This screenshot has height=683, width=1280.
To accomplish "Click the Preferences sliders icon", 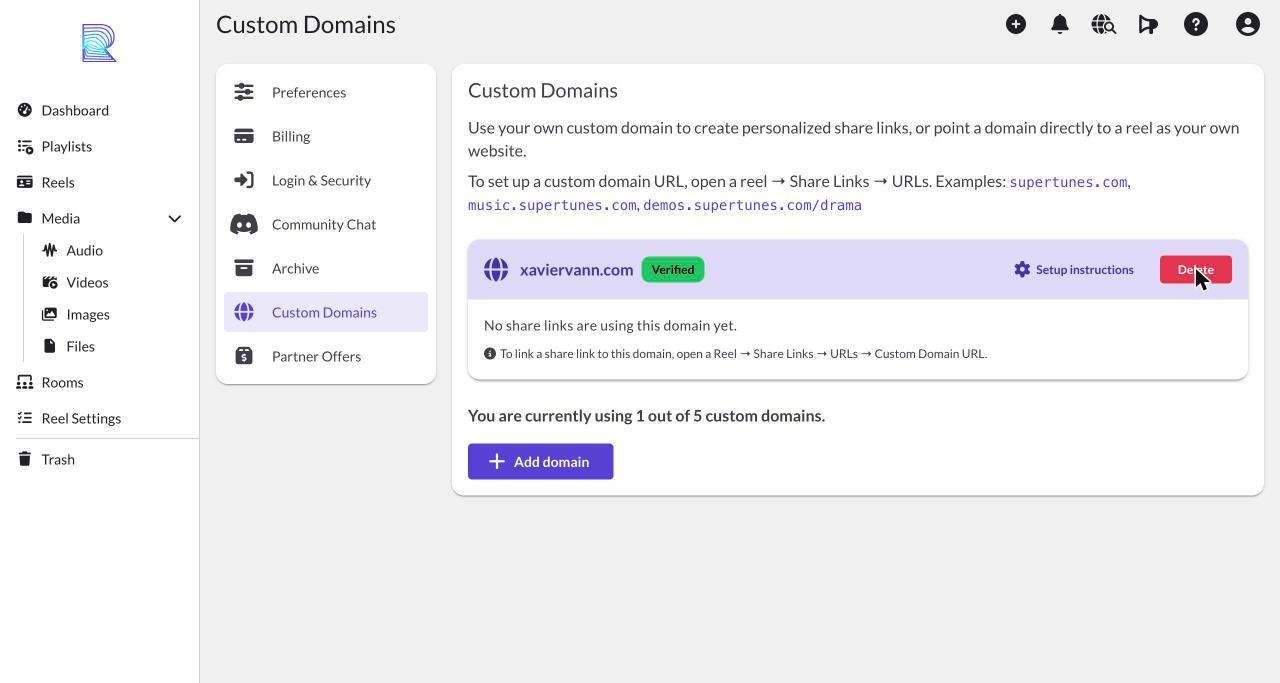I will pyautogui.click(x=244, y=92).
